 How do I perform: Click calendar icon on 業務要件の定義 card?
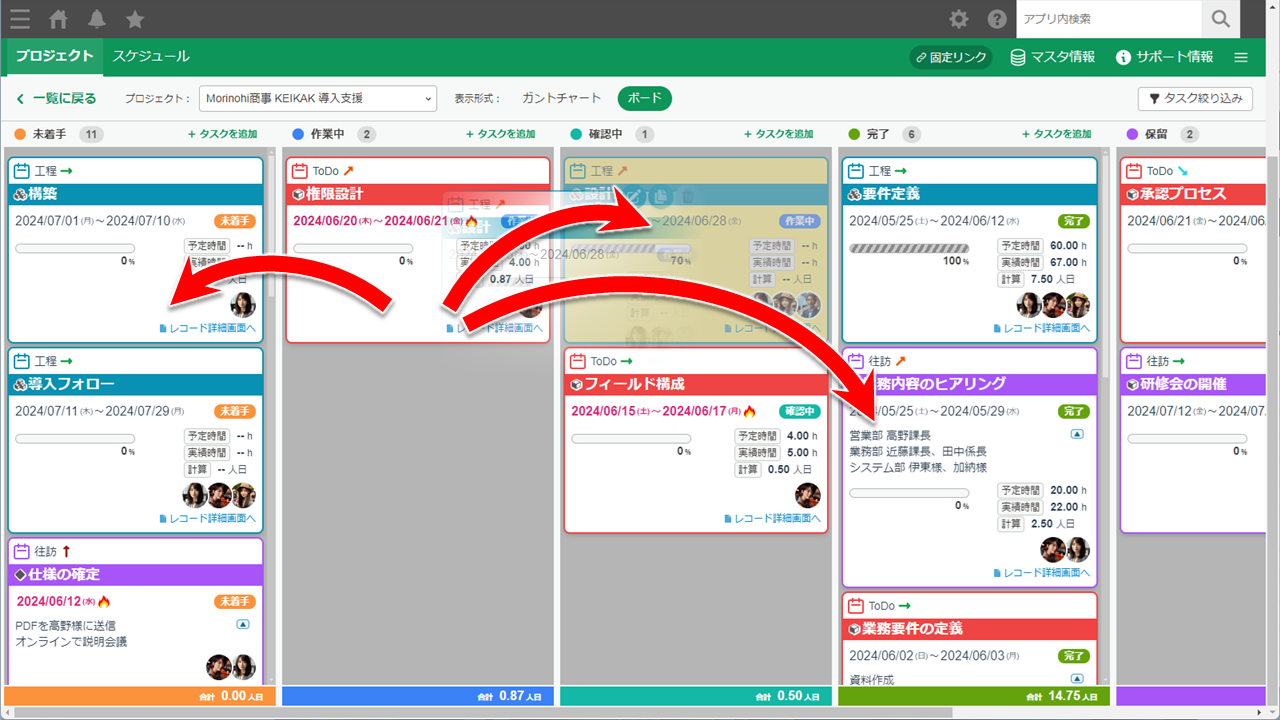(x=856, y=606)
